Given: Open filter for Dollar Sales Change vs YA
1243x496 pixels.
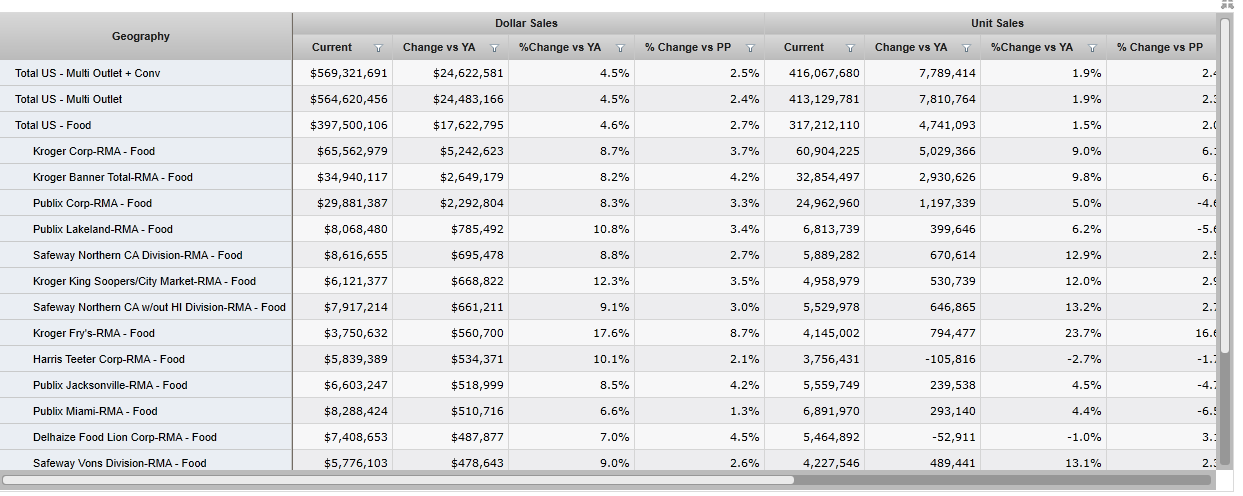Looking at the screenshot, I should 494,48.
